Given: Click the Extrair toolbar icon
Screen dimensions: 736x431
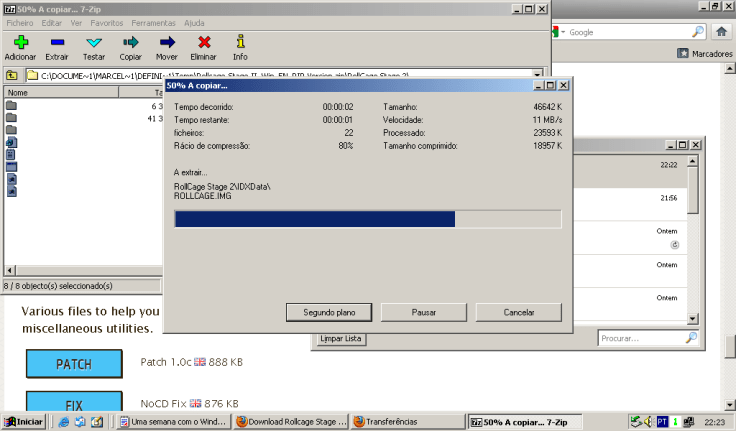Looking at the screenshot, I should (57, 42).
